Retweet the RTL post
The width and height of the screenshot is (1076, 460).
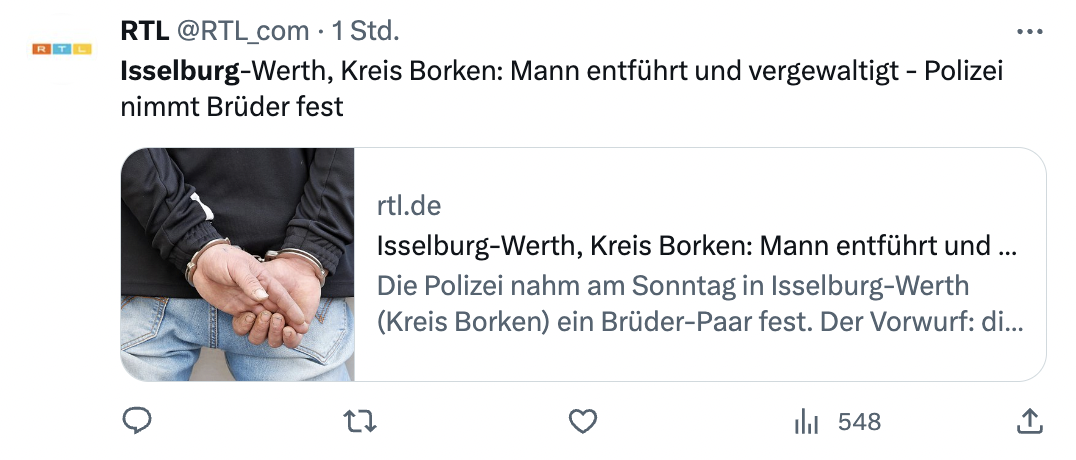[x=360, y=422]
